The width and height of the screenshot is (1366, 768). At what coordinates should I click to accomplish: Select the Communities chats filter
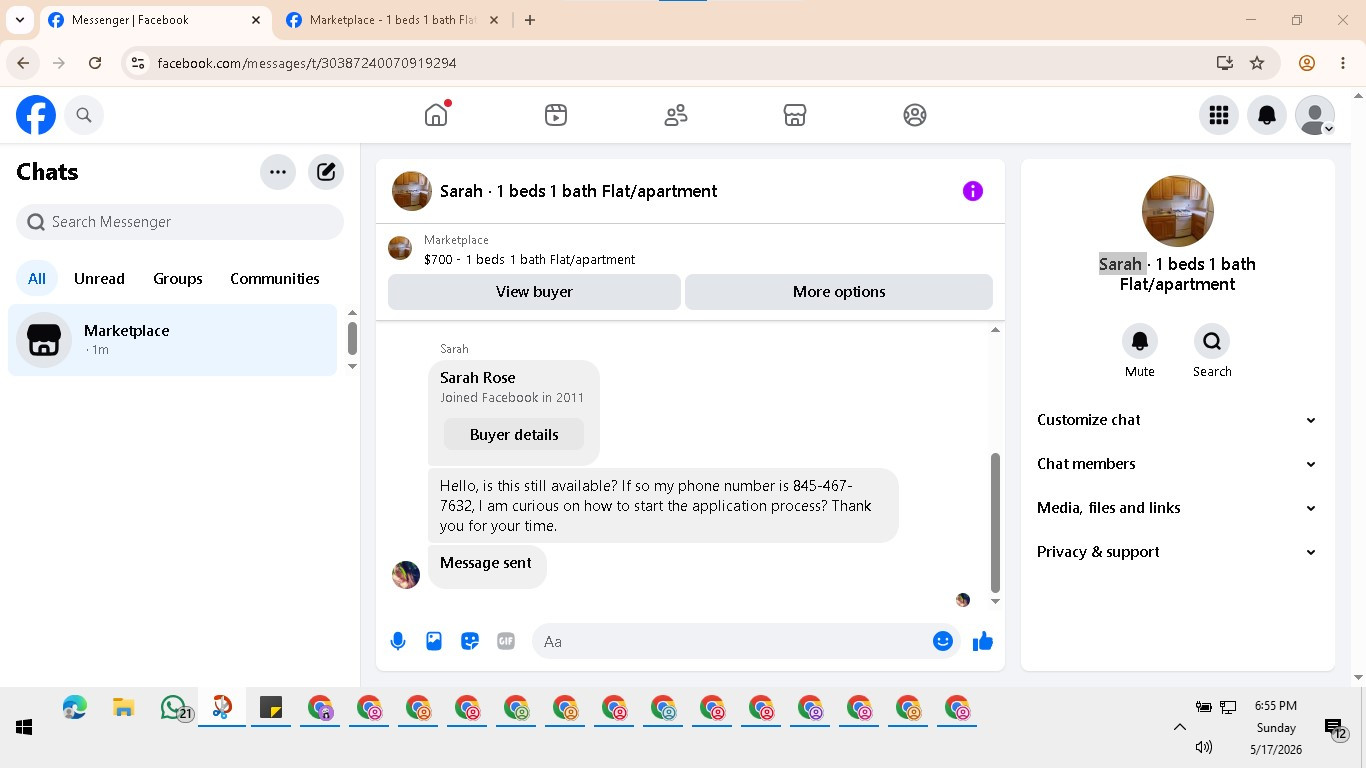point(275,279)
